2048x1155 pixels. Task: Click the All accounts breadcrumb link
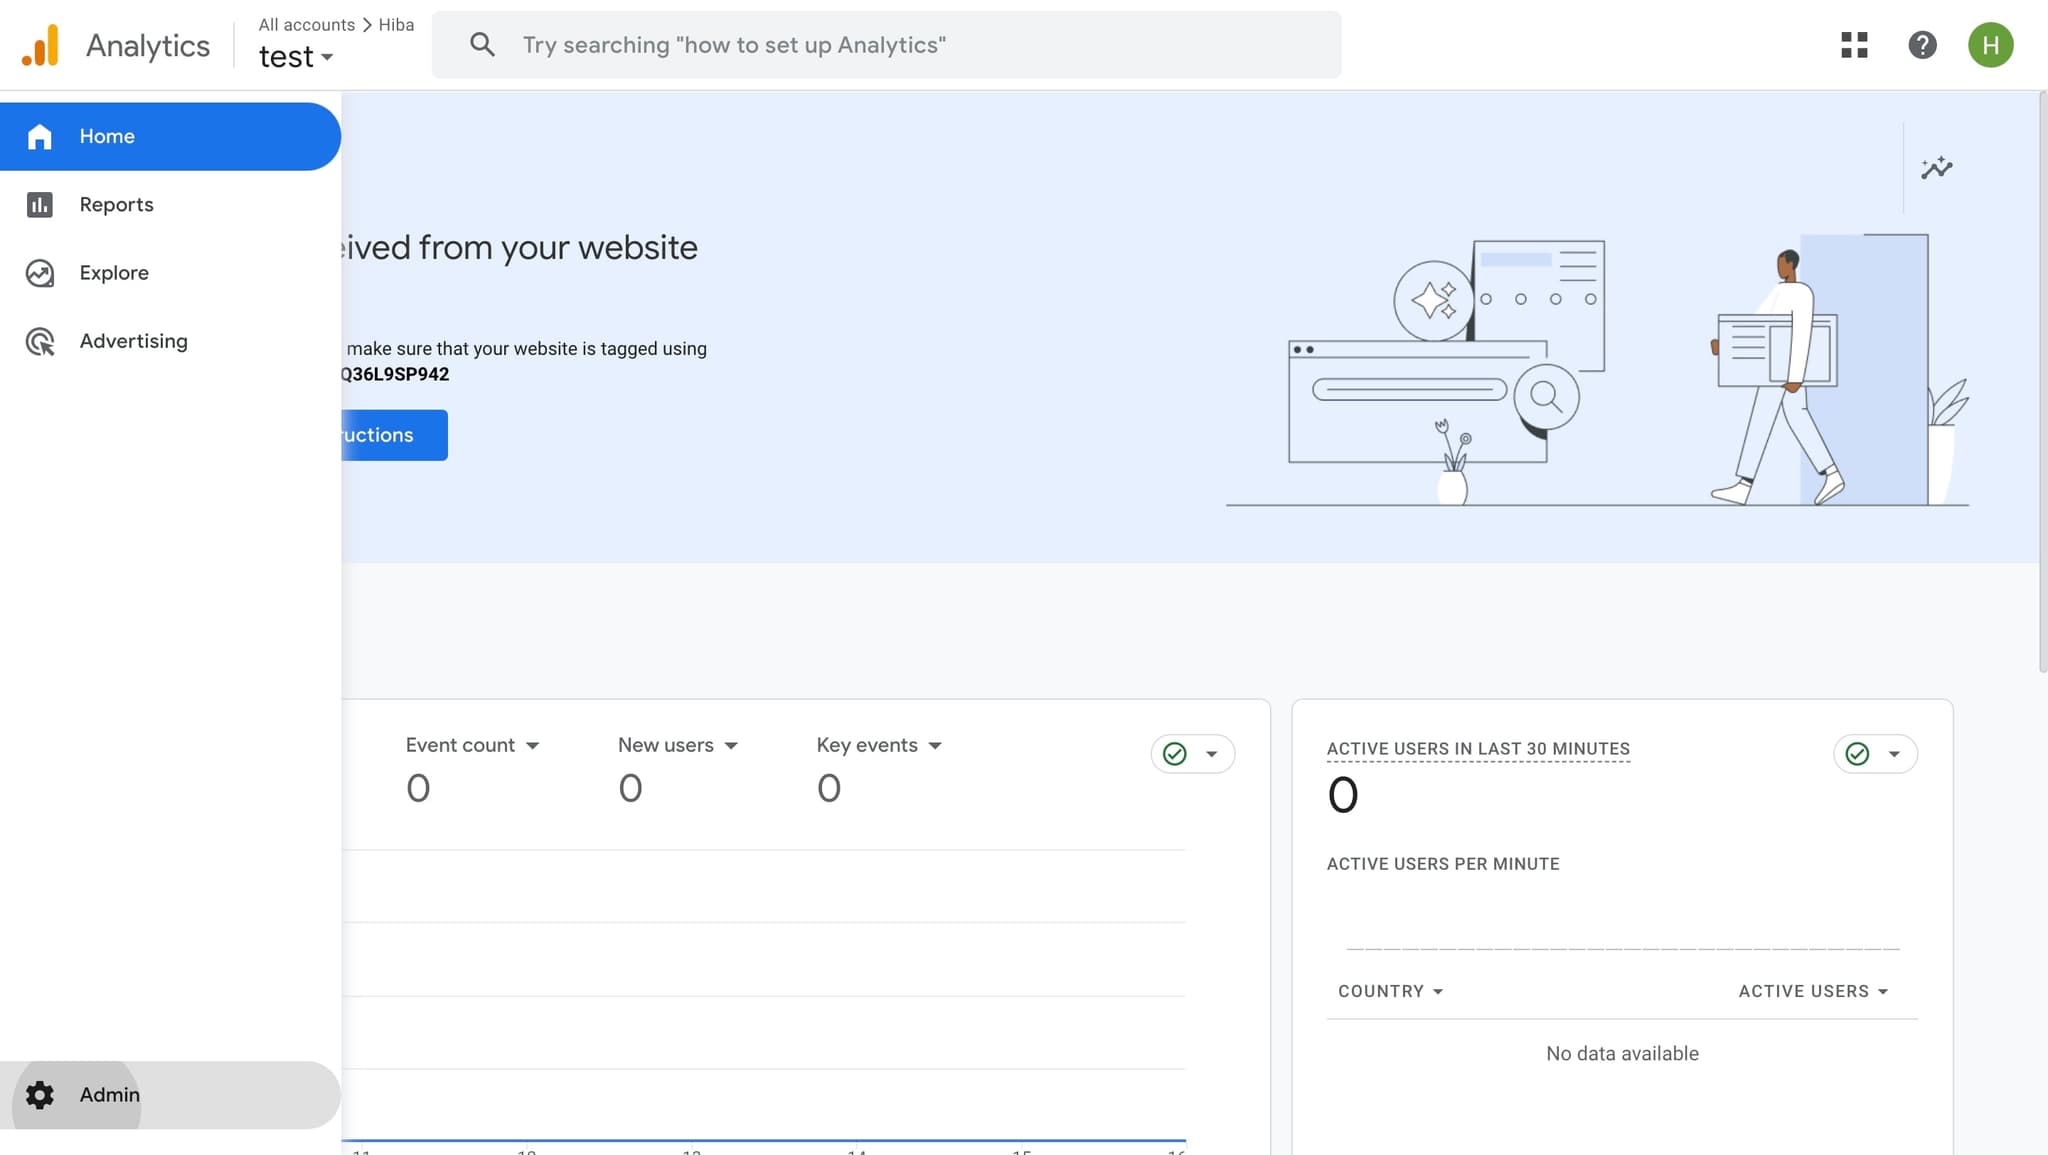[306, 24]
